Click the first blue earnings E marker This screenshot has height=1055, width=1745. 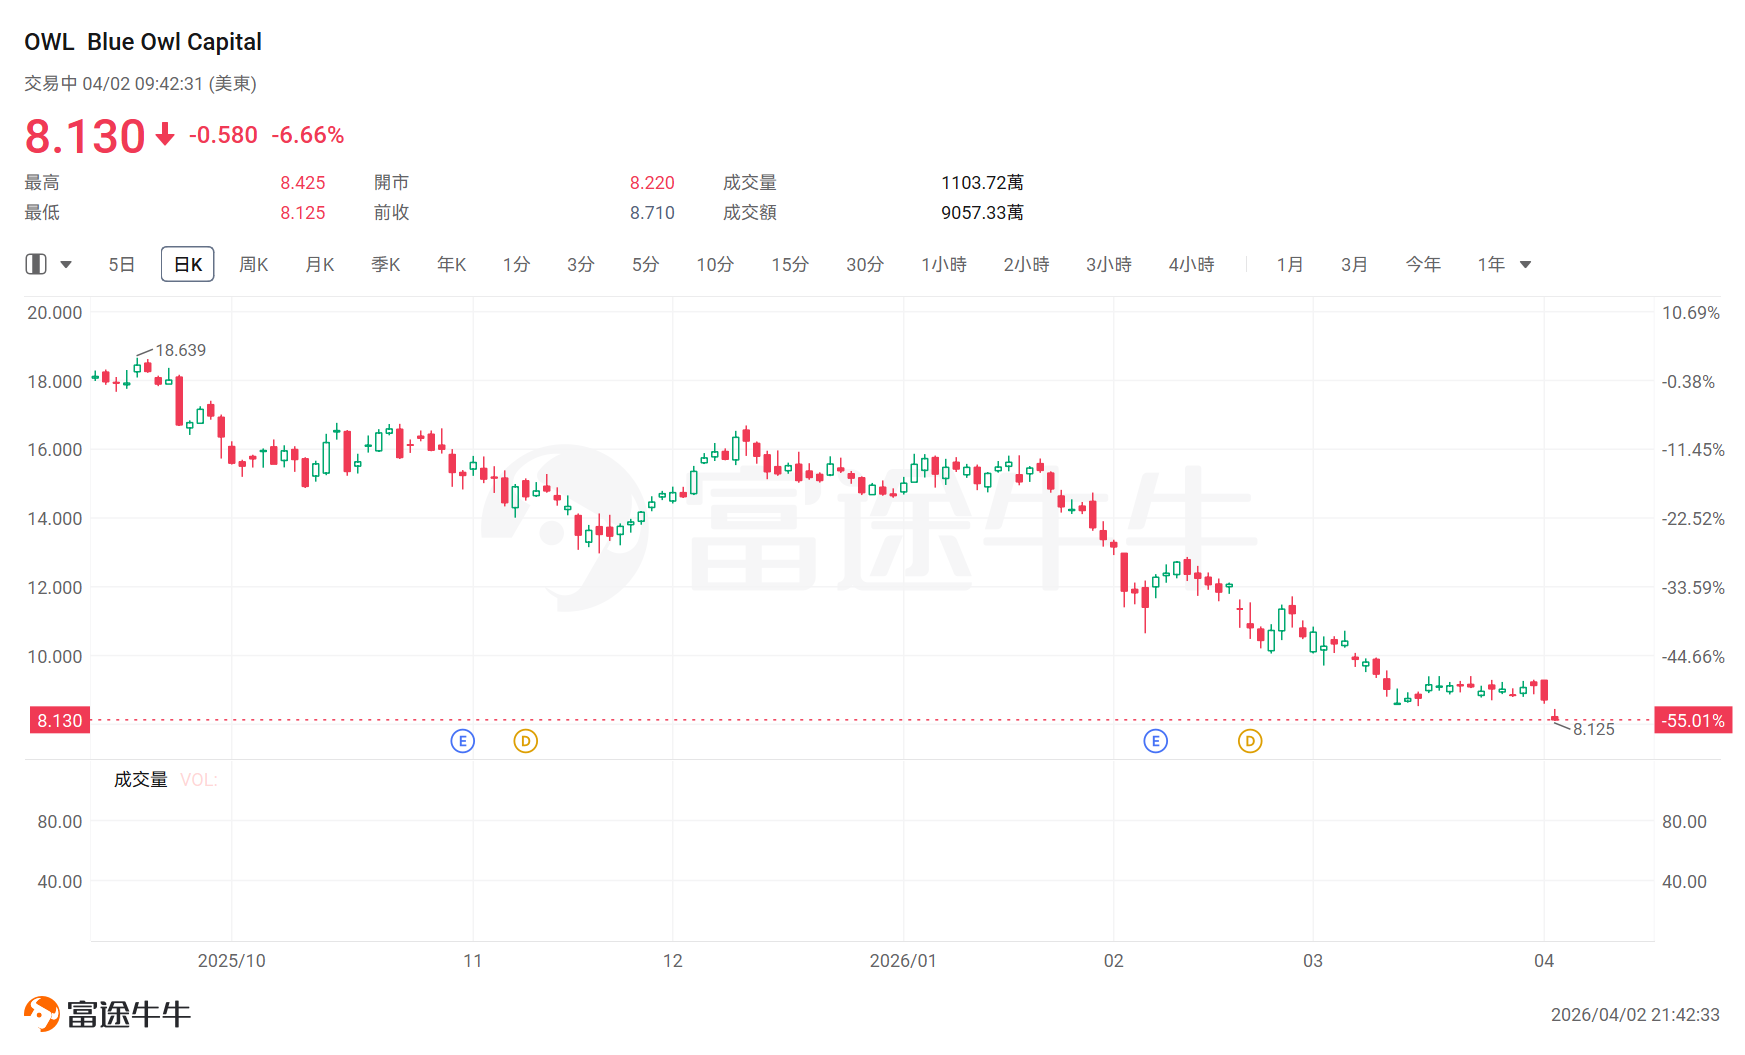462,741
